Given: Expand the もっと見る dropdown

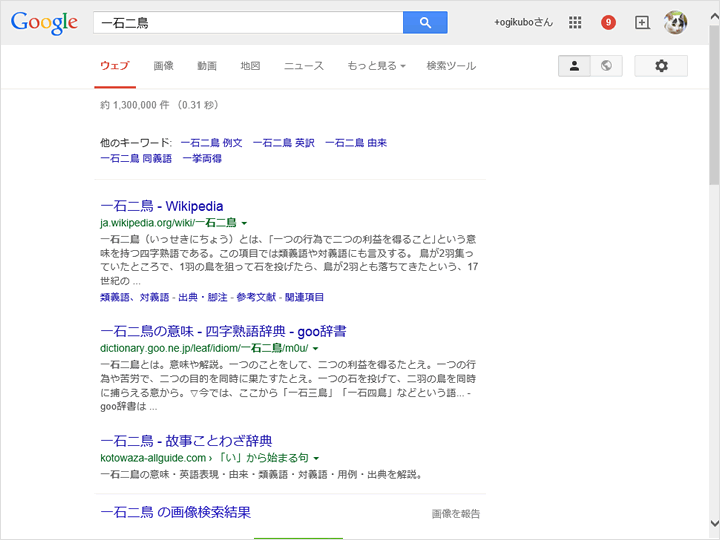Looking at the screenshot, I should coord(376,66).
